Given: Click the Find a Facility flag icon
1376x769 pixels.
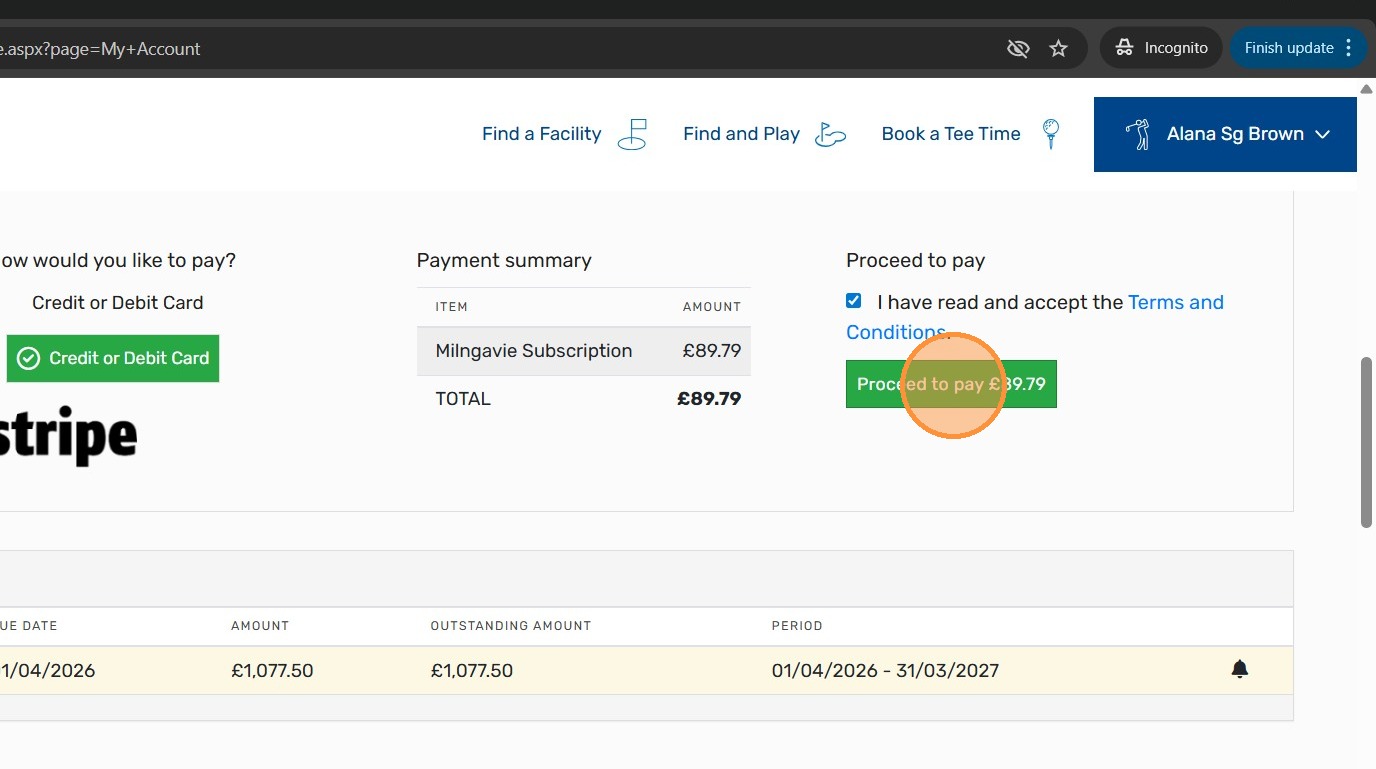Looking at the screenshot, I should (x=632, y=134).
